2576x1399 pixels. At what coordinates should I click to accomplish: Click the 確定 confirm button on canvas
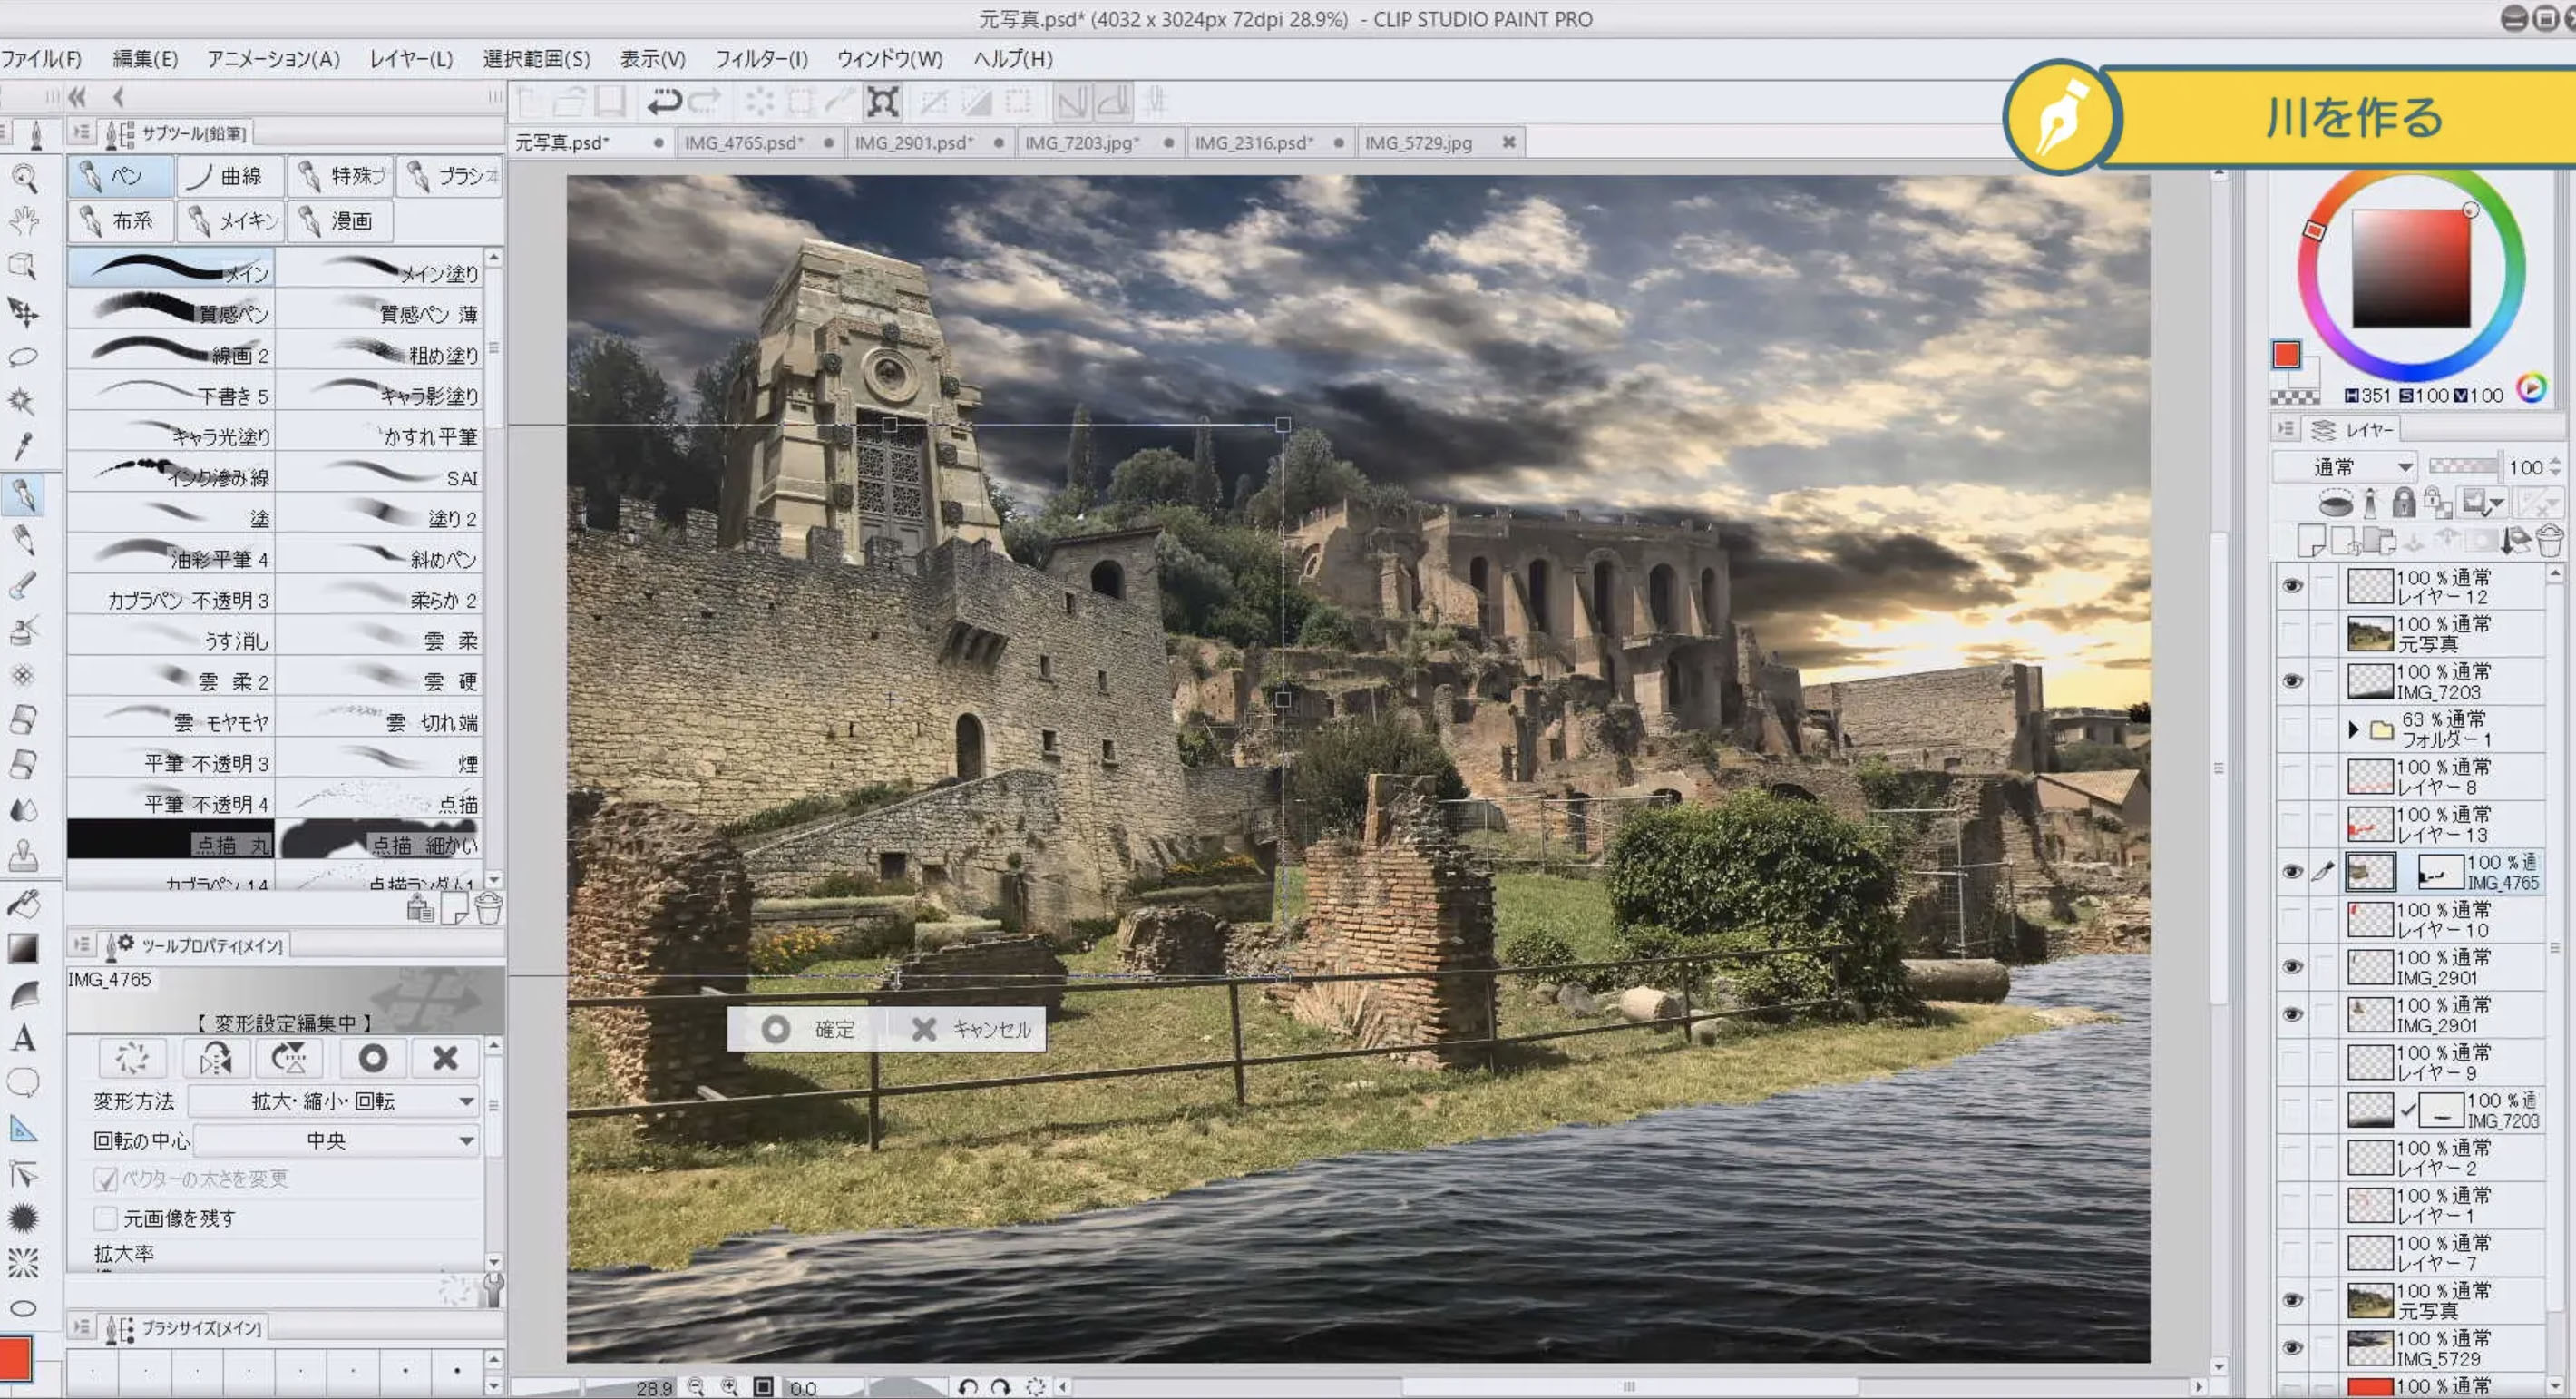[x=809, y=1029]
